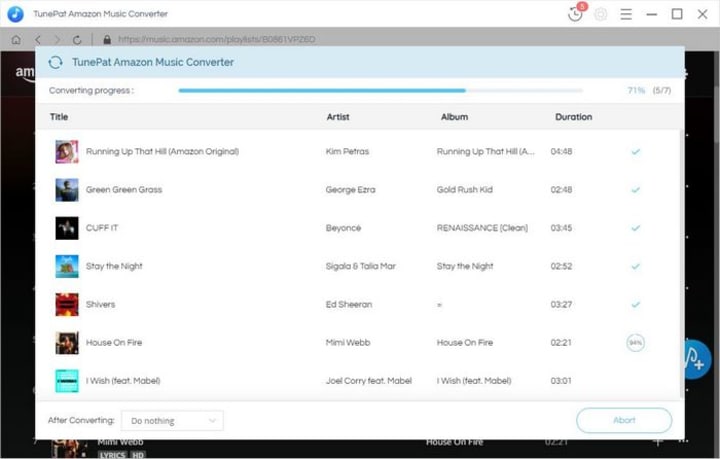This screenshot has width=720, height=459.
Task: Click artist Mimi Webb in converter list
Action: pos(348,342)
